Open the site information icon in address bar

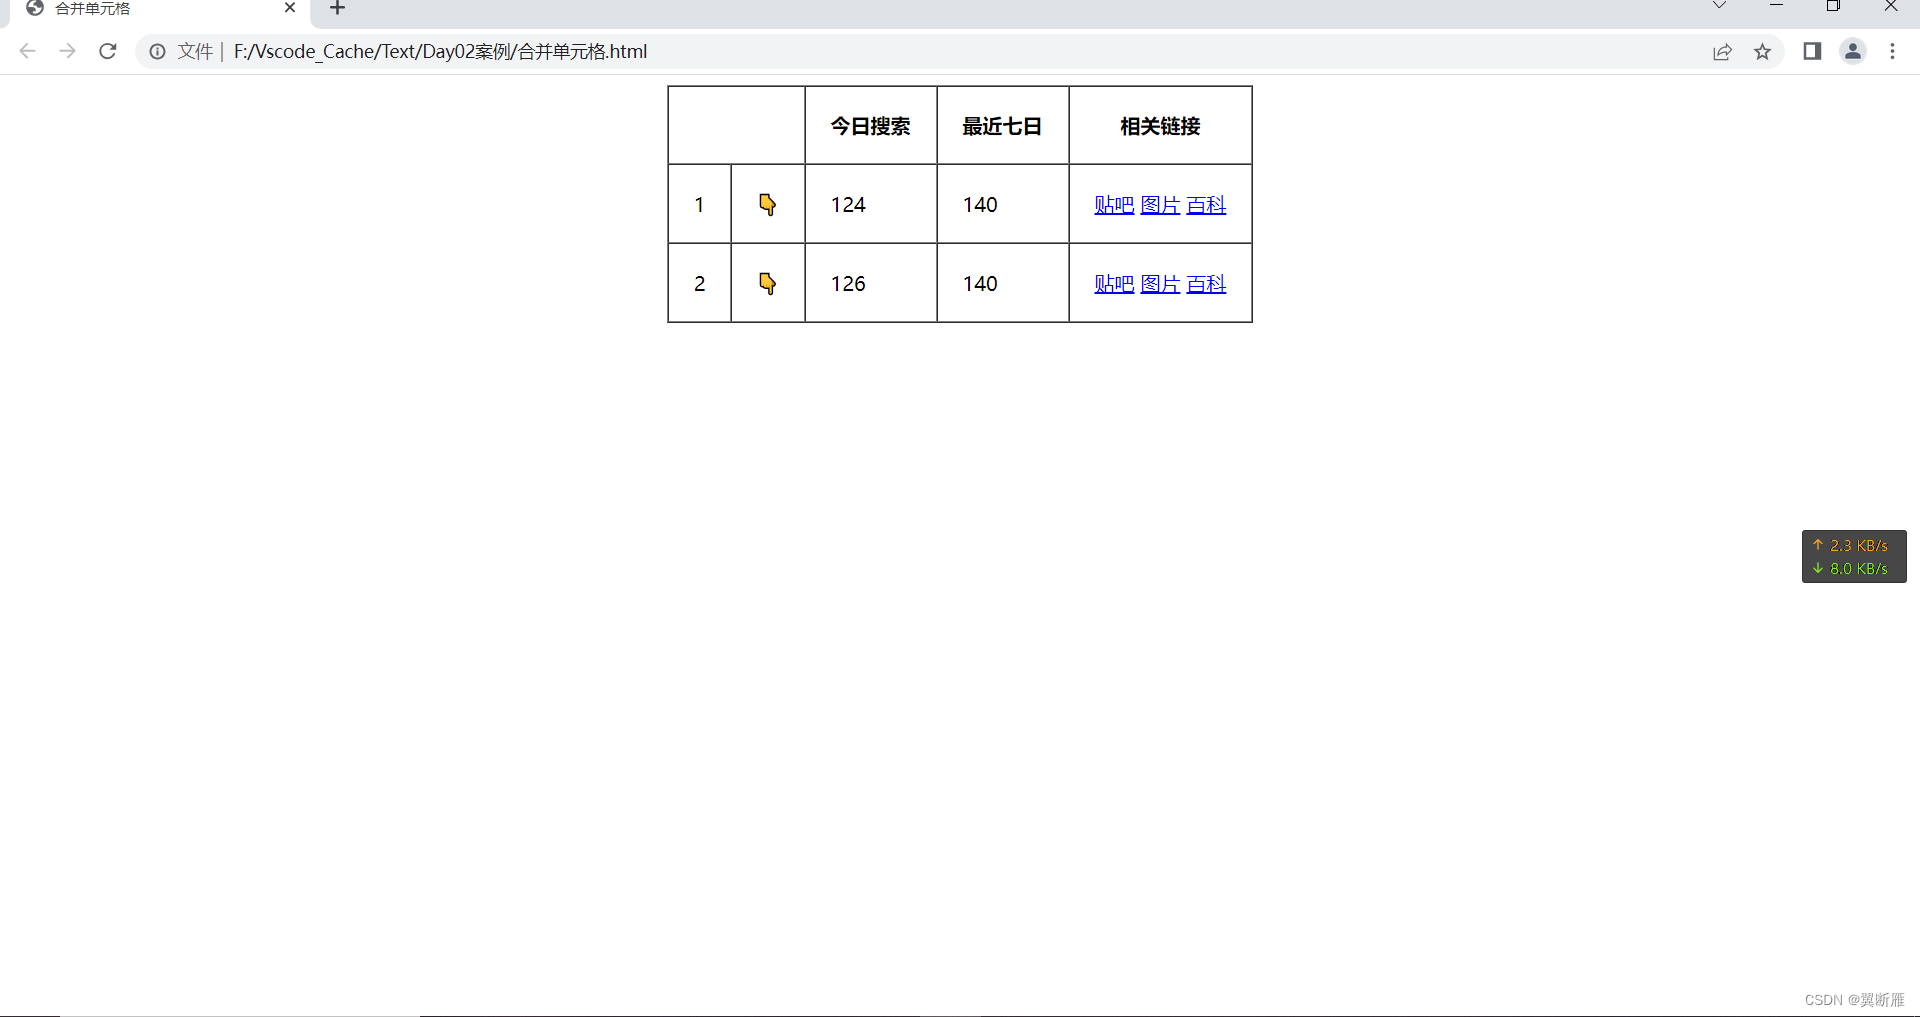tap(157, 51)
